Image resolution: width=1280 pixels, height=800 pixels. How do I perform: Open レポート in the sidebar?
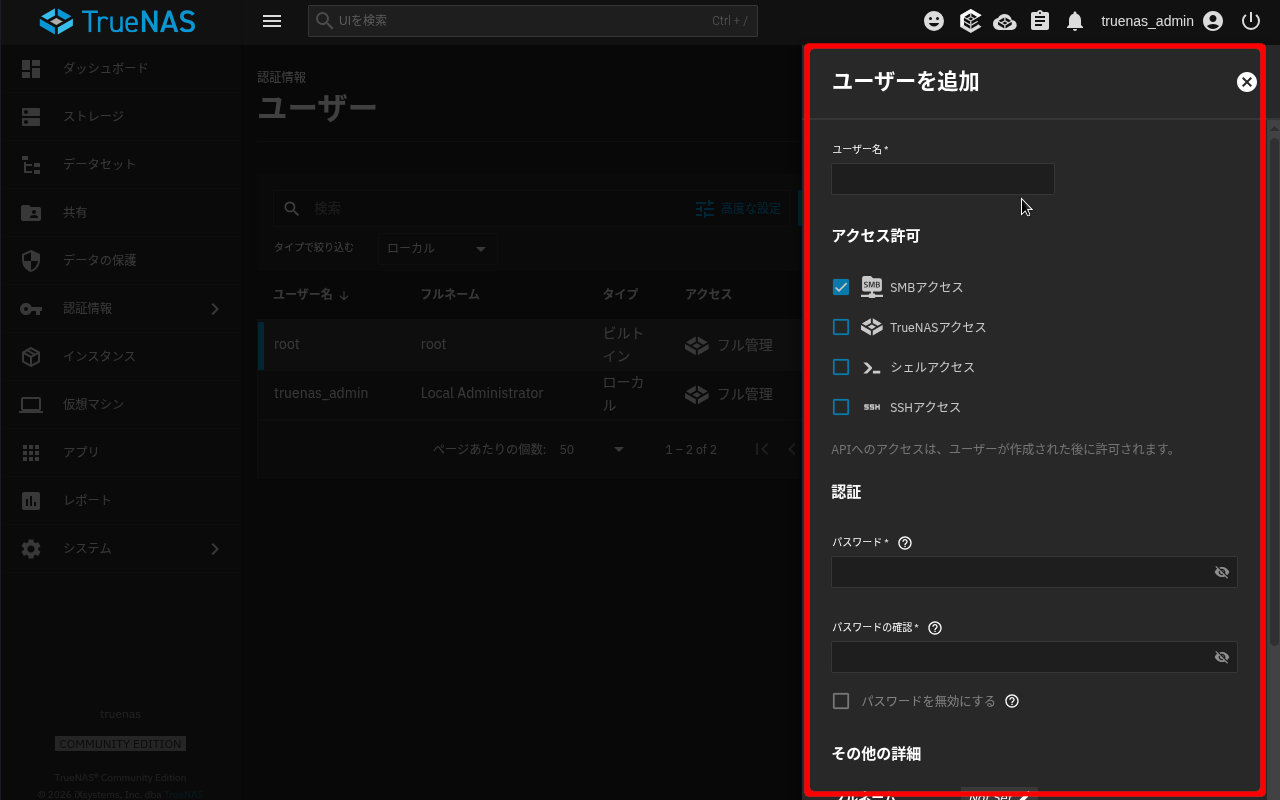[120, 500]
